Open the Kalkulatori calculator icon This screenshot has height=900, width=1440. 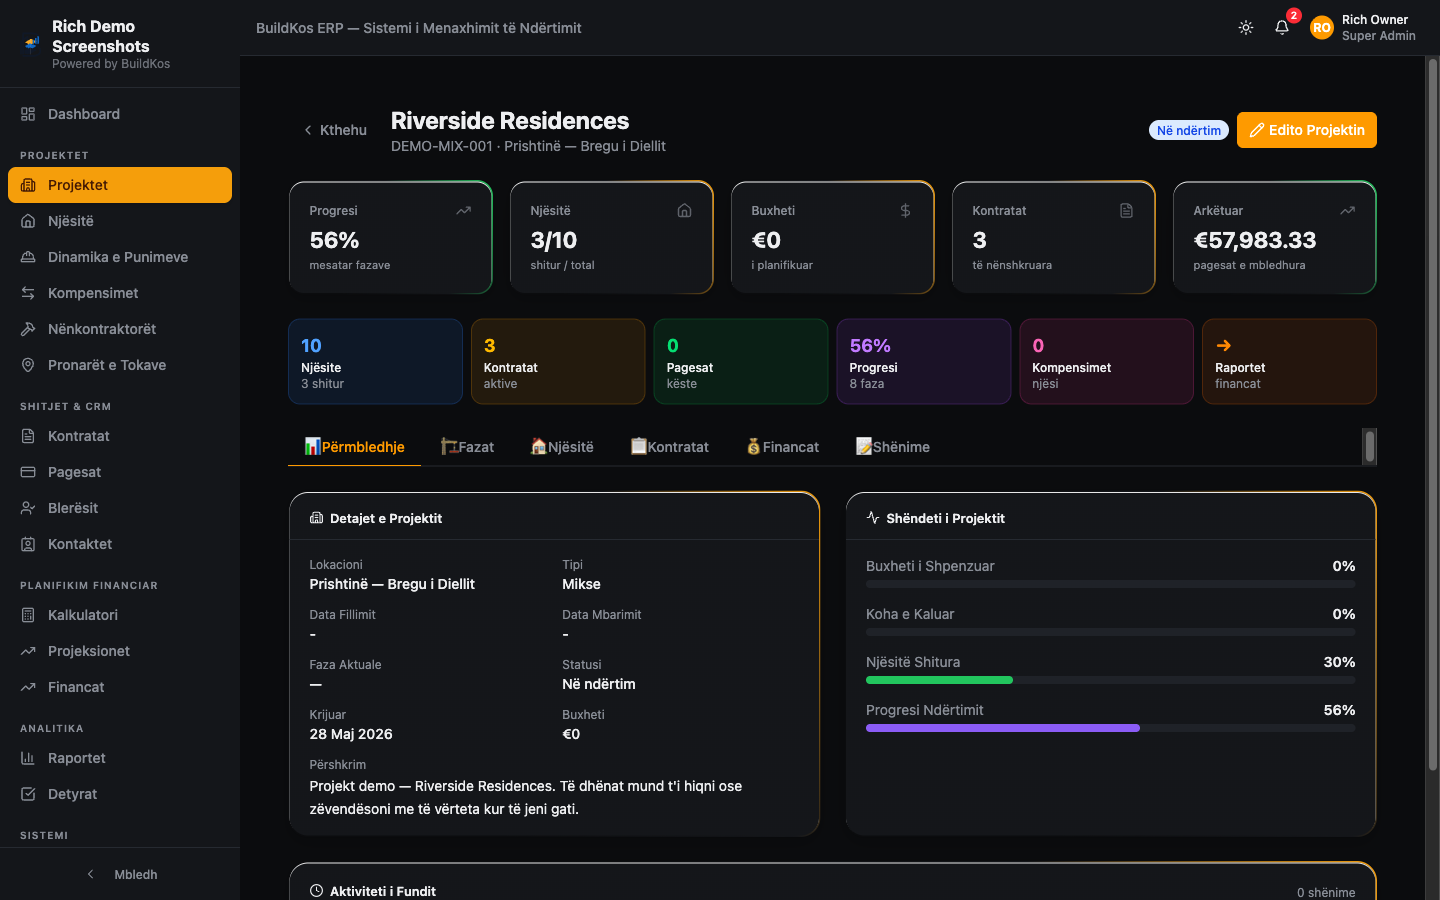pyautogui.click(x=28, y=615)
